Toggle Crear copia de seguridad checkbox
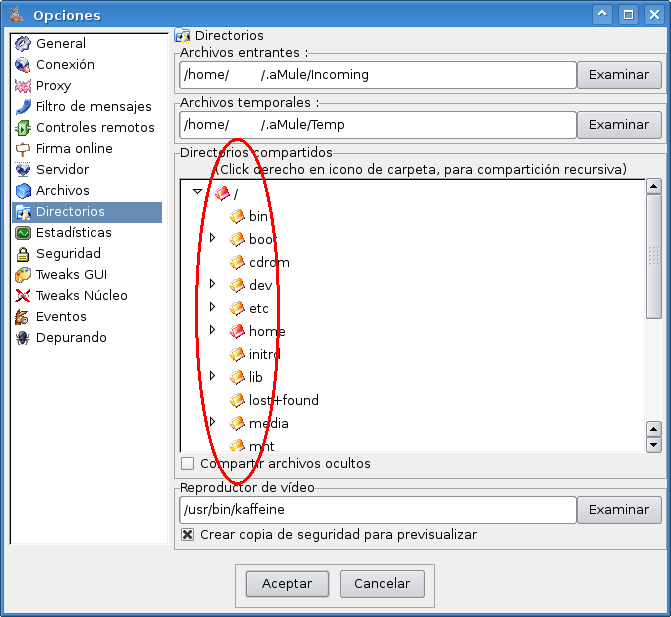Screen dimensions: 671x617 187,535
